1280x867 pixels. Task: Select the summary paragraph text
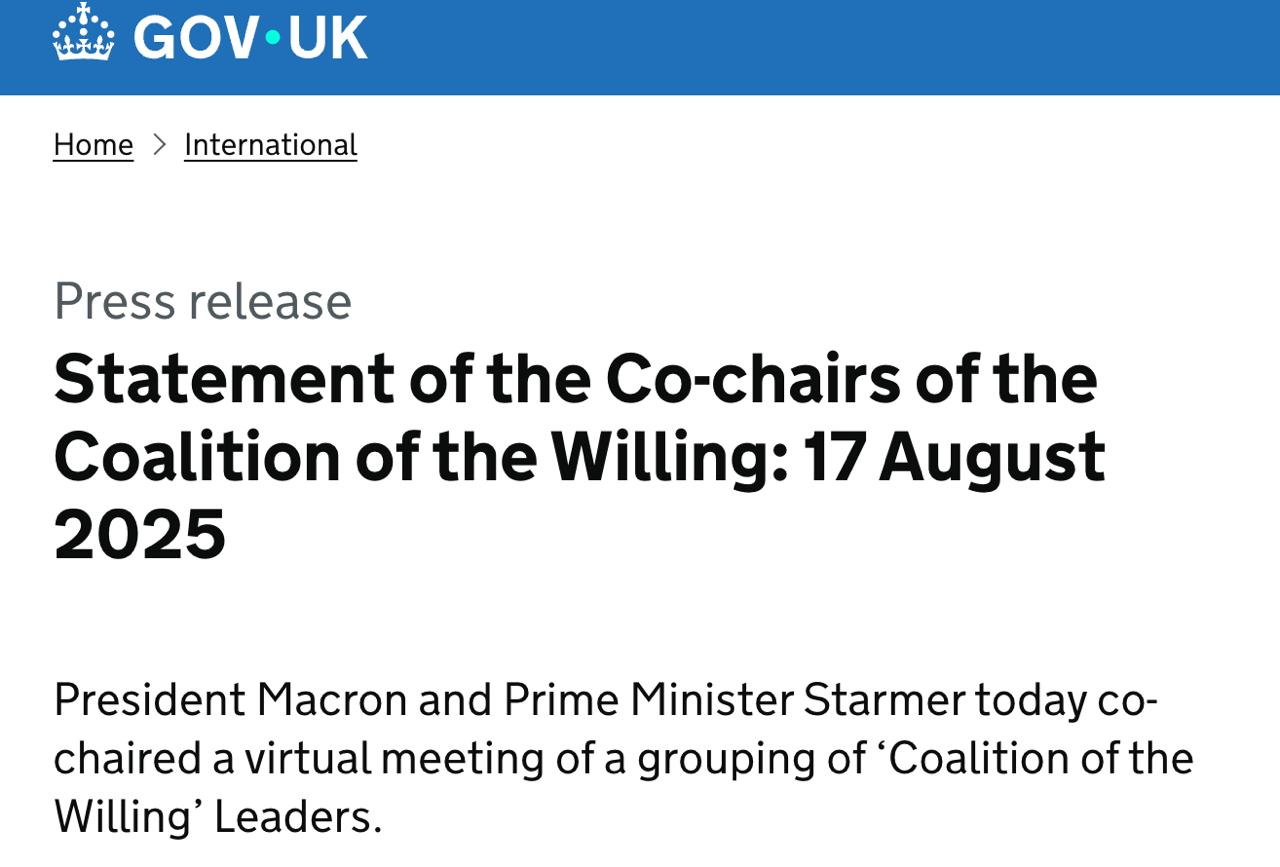coord(620,757)
